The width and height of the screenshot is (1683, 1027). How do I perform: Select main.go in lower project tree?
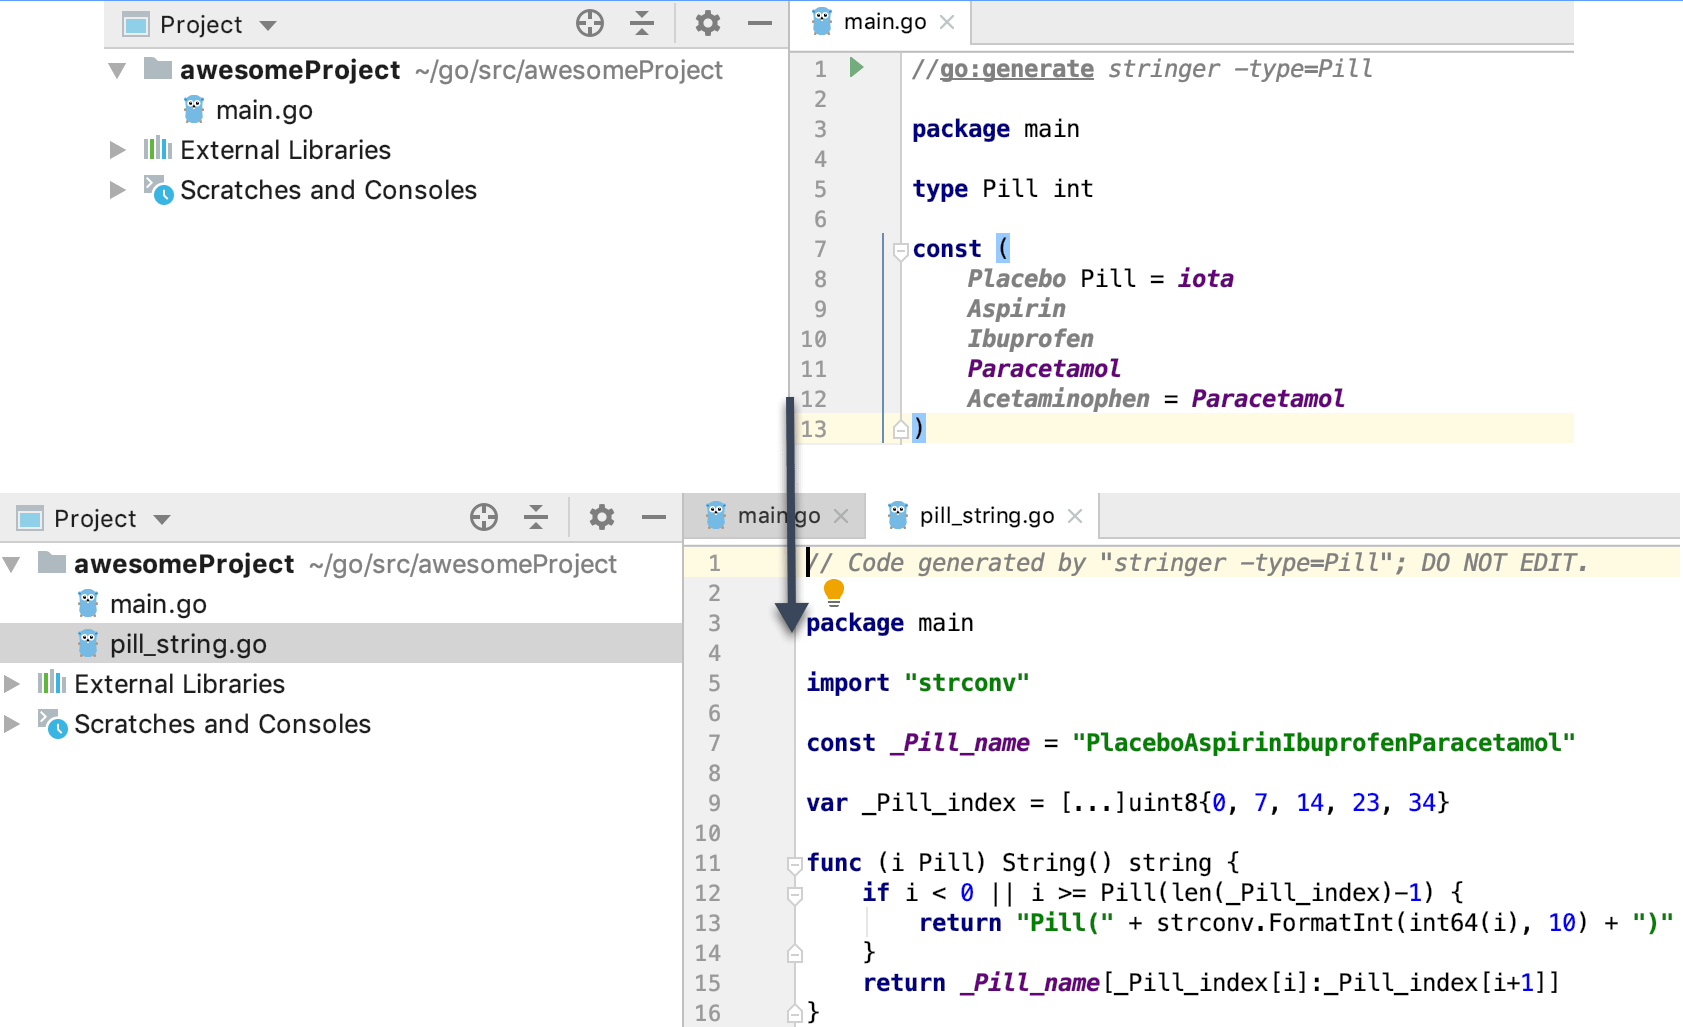point(158,604)
